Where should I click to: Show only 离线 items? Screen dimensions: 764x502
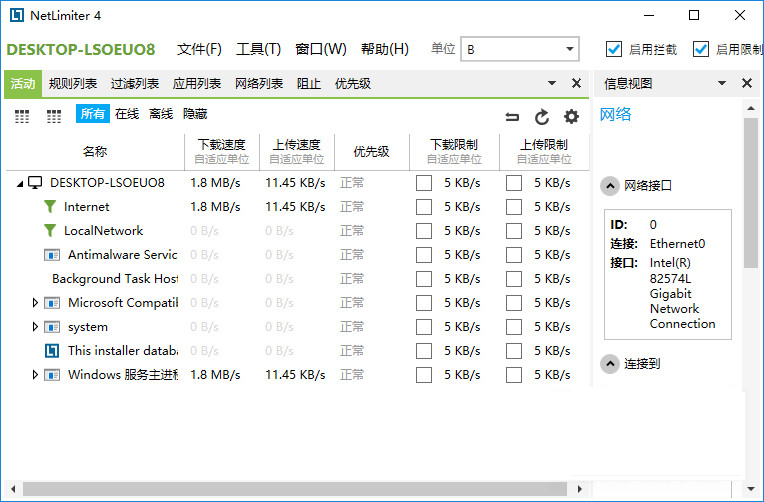pos(161,114)
